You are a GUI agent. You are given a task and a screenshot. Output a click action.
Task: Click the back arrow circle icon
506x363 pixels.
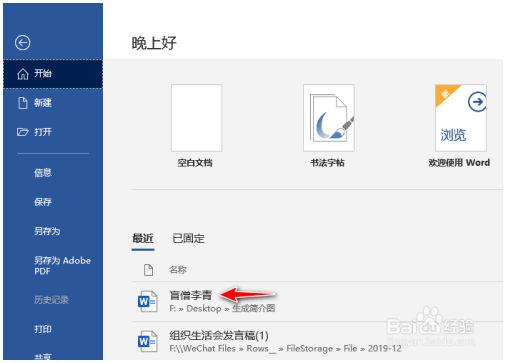(23, 43)
